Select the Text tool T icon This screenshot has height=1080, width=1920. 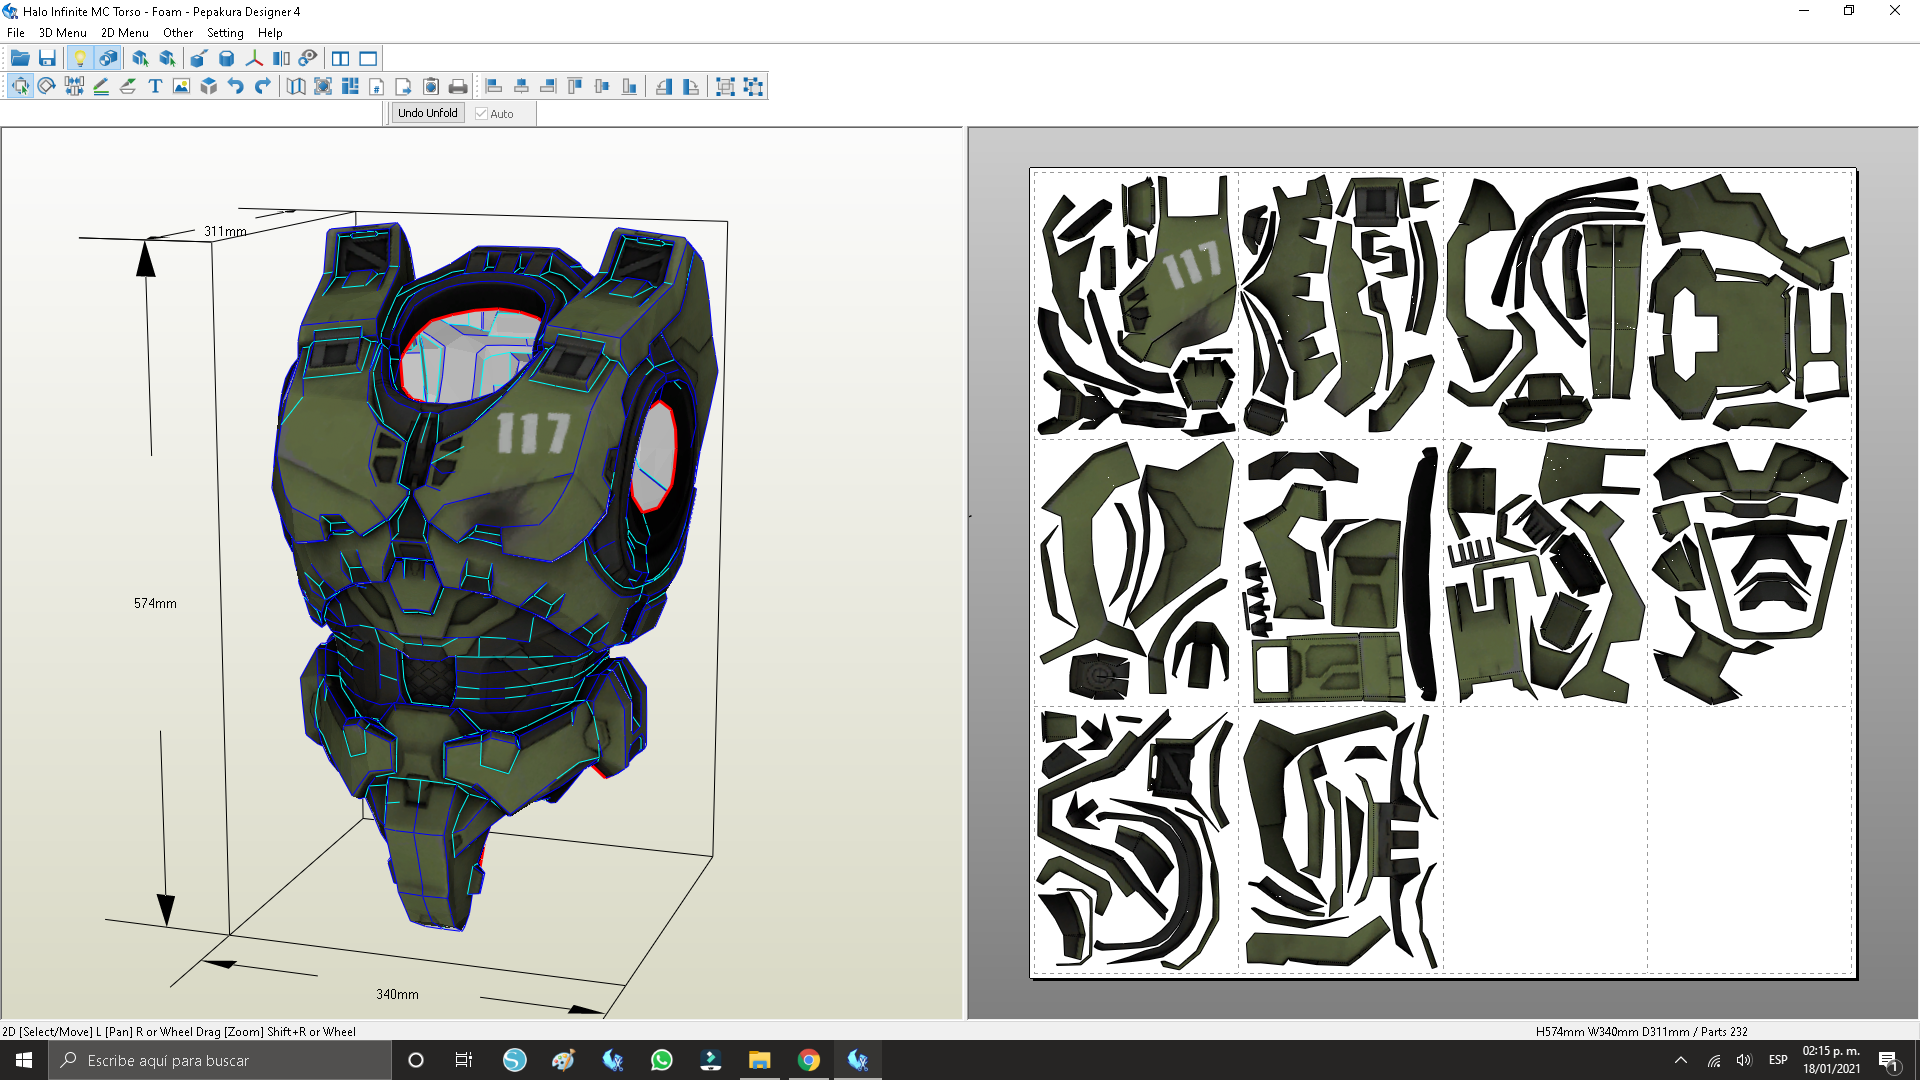155,87
